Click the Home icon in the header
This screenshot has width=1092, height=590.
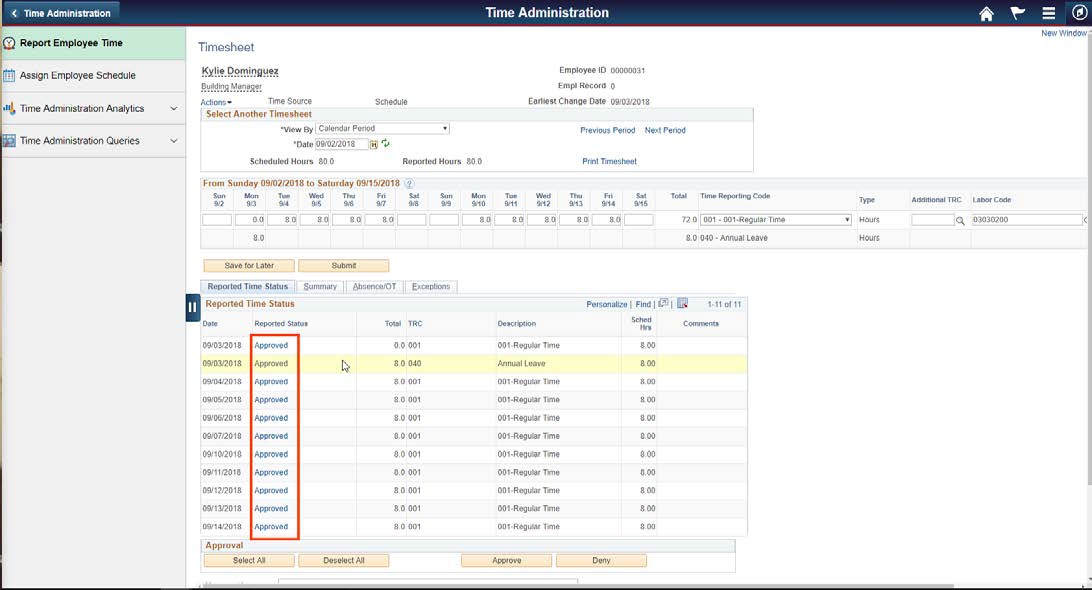tap(985, 13)
